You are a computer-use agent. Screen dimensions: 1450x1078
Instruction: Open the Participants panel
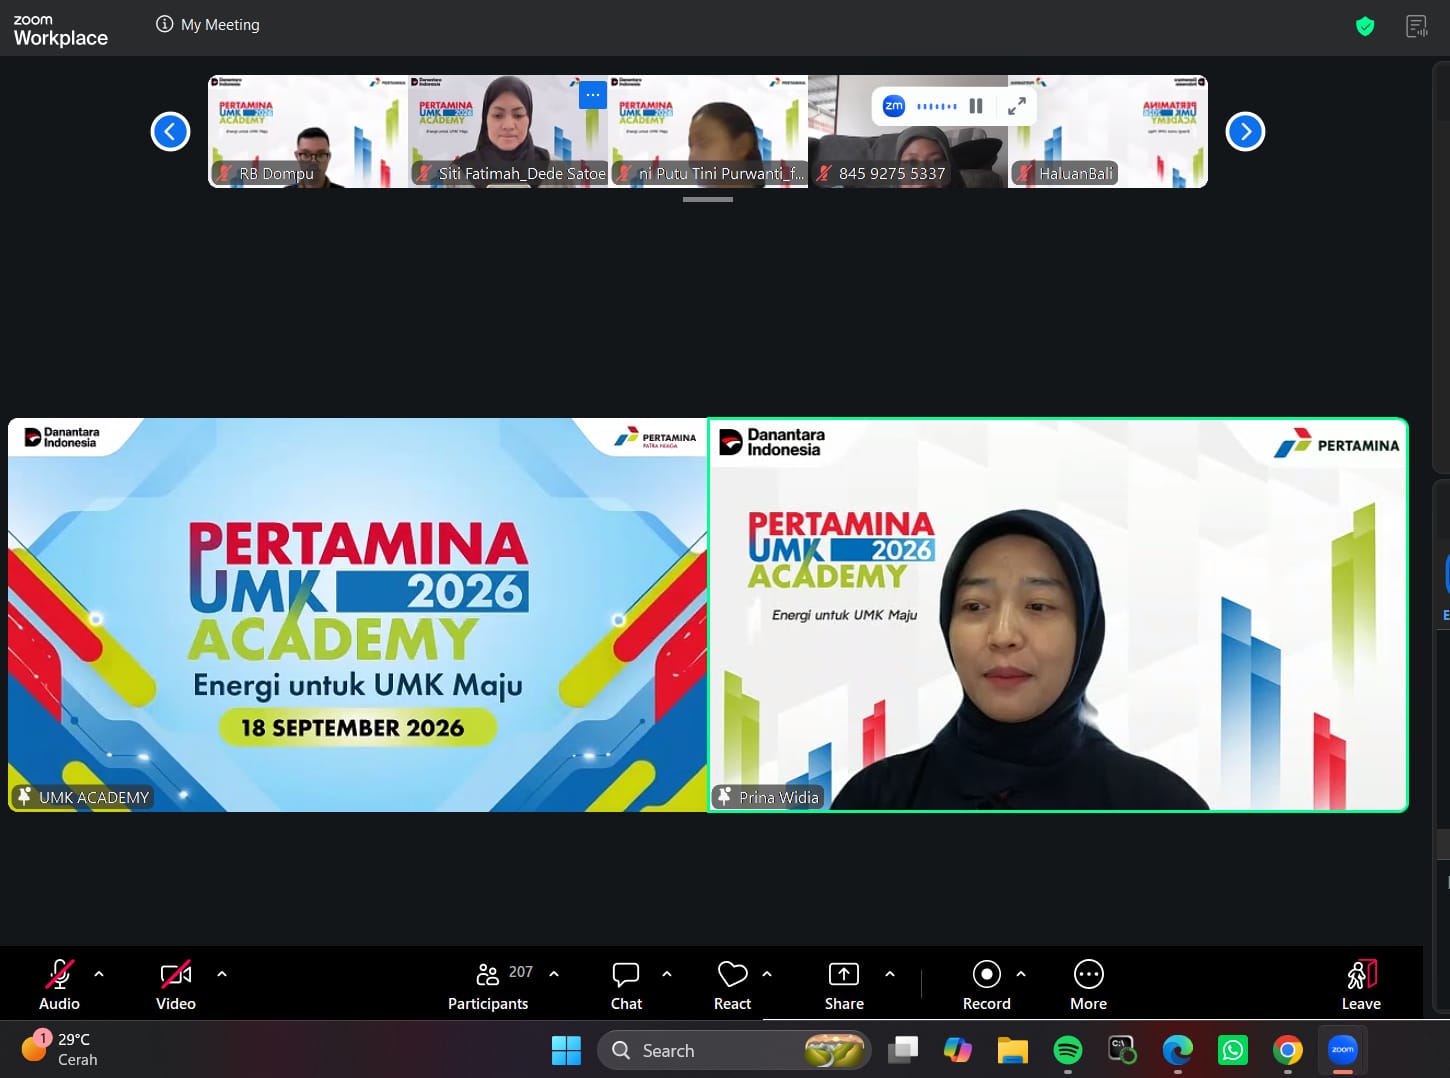pos(489,985)
